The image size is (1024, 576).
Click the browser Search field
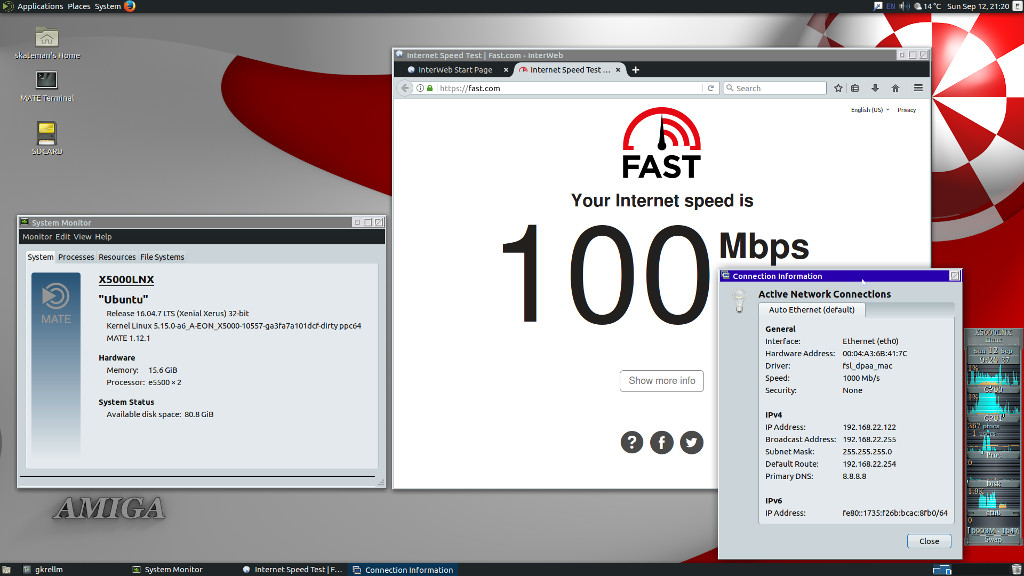coord(775,88)
